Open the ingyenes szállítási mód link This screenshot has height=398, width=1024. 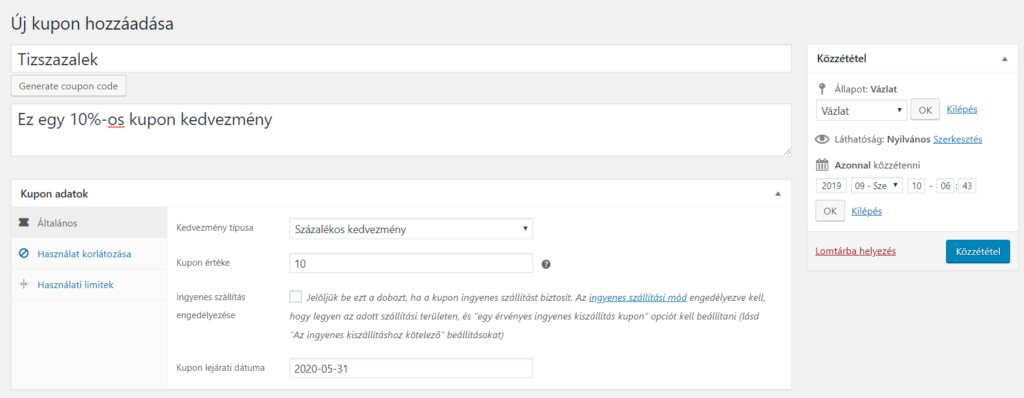(x=637, y=297)
